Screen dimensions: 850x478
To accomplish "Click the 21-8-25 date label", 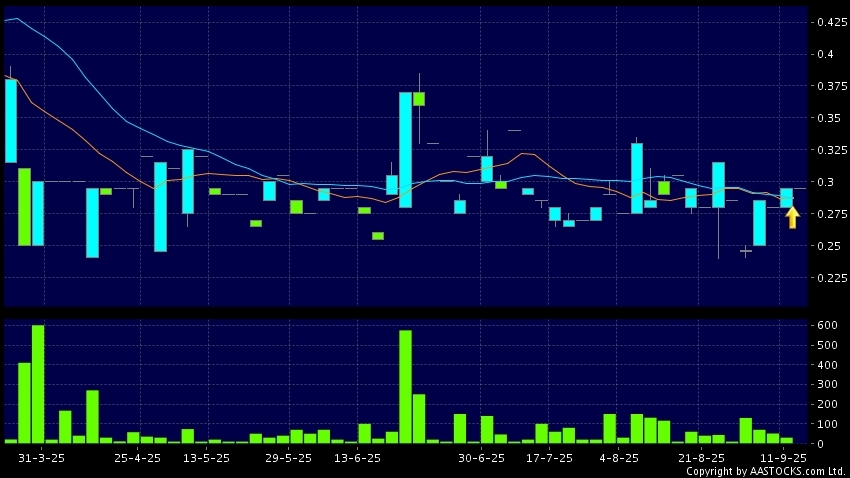I will 701,458.
